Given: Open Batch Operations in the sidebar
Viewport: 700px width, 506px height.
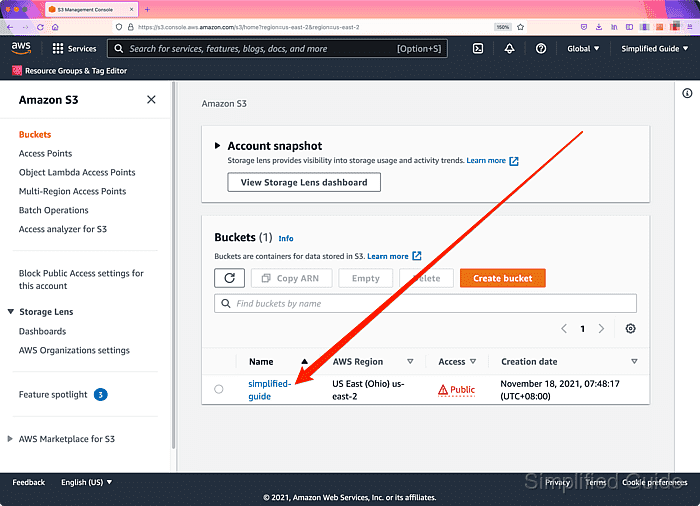Looking at the screenshot, I should [x=54, y=210].
